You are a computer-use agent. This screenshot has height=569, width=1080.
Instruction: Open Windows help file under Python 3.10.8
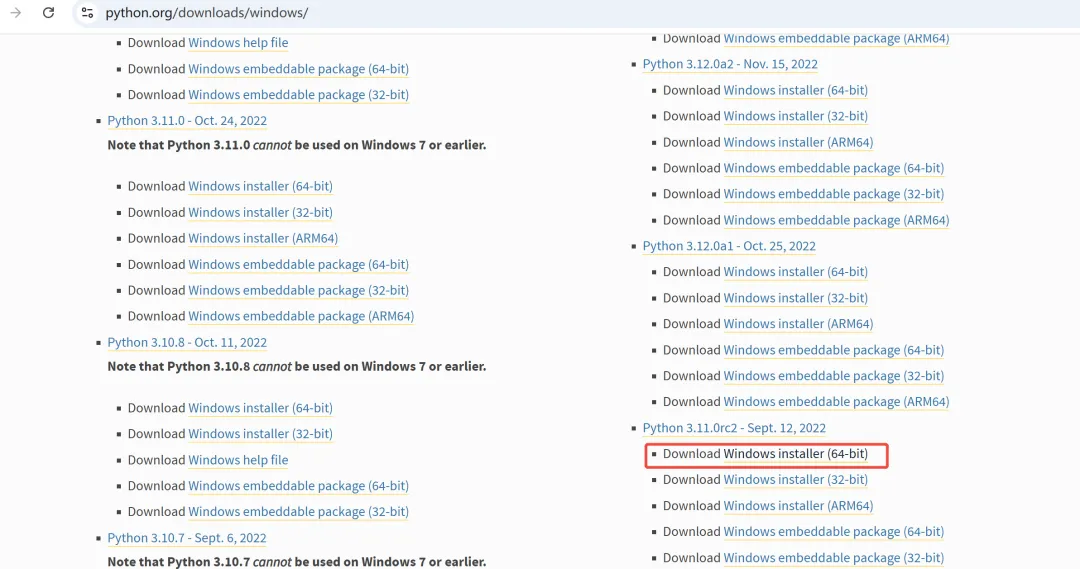[238, 460]
